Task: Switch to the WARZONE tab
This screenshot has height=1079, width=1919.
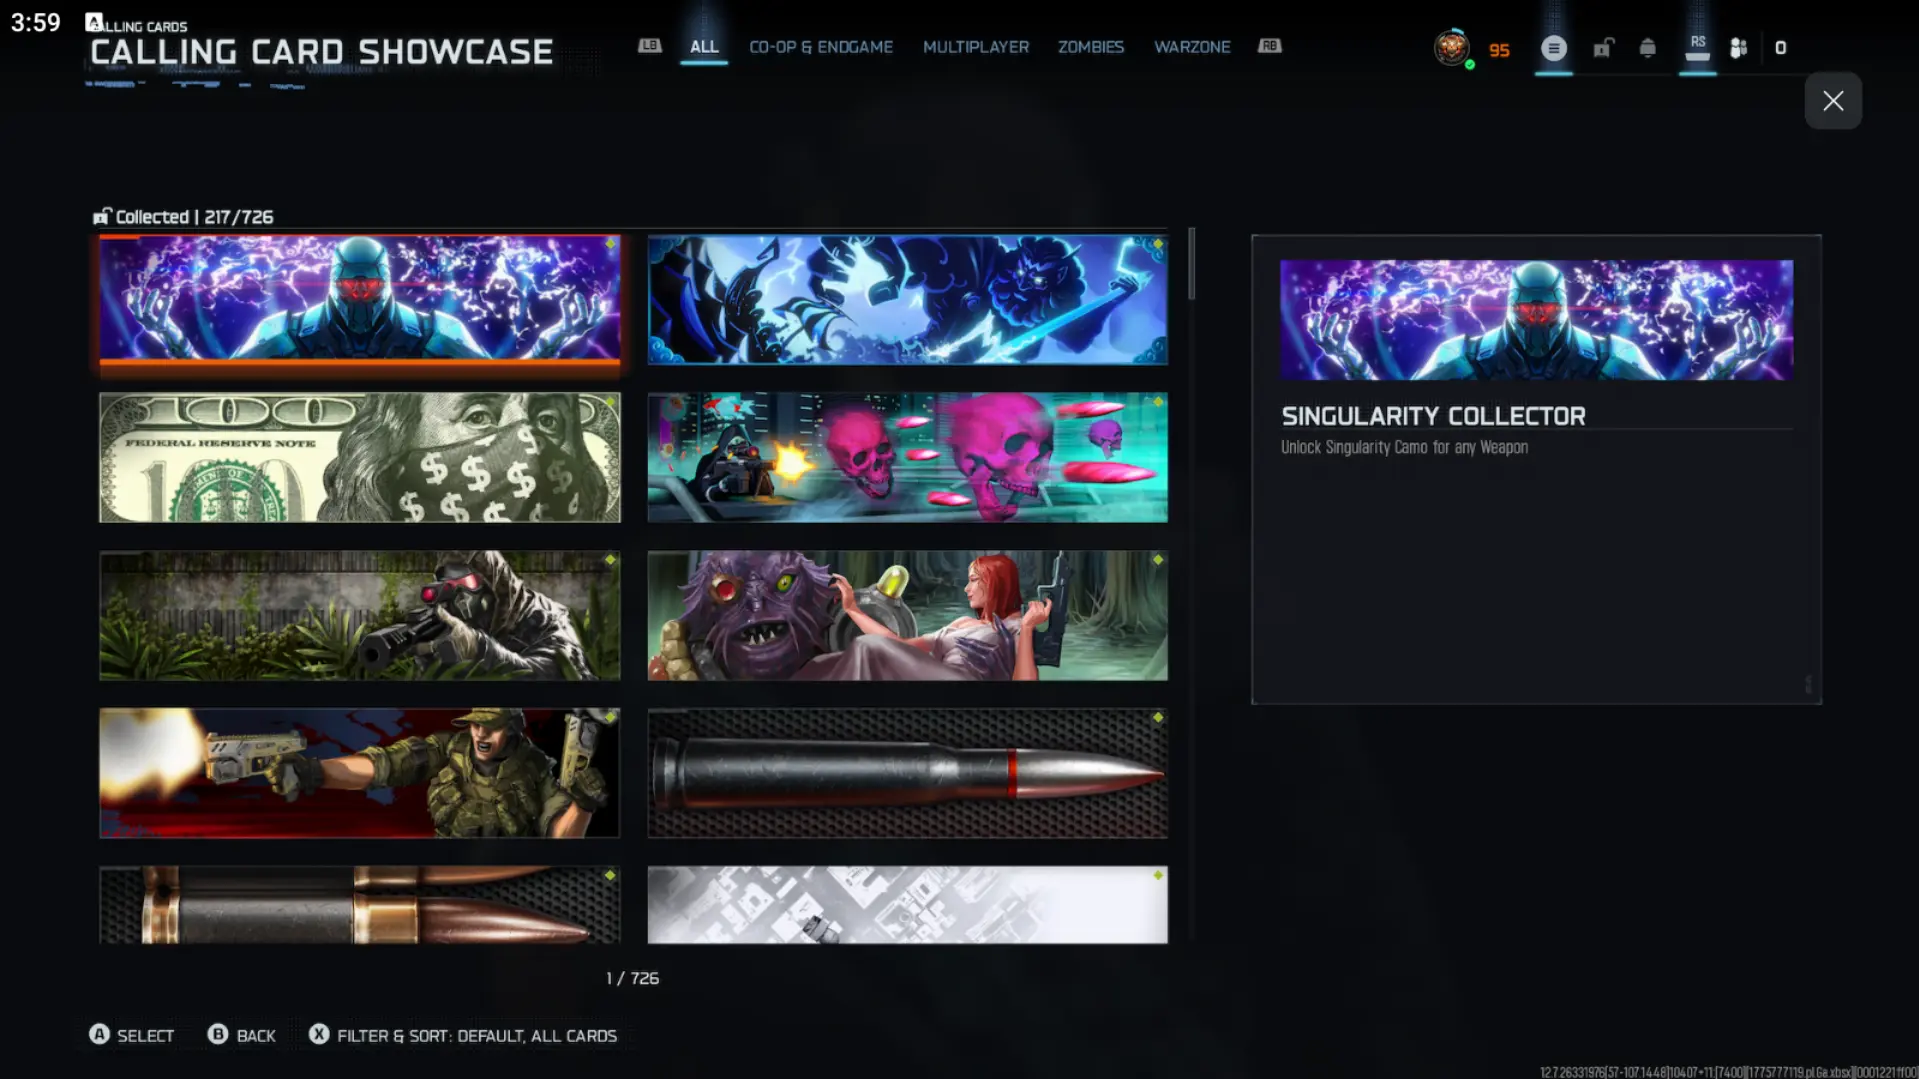Action: point(1192,47)
